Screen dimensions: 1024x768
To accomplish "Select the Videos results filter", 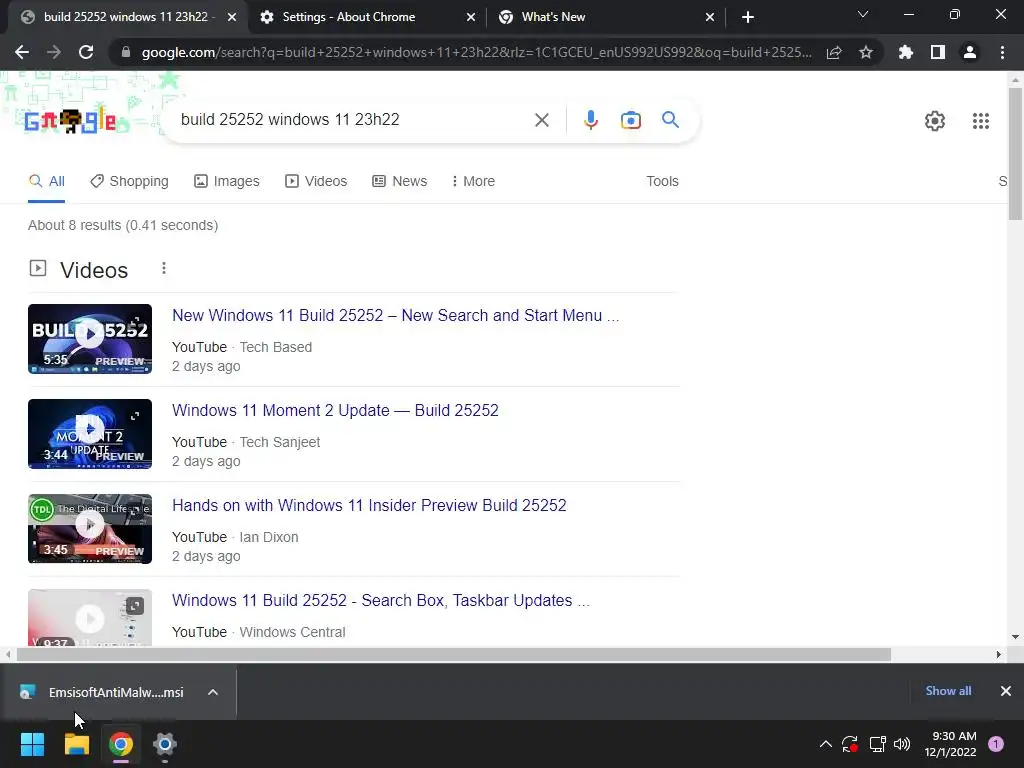I will (x=316, y=181).
